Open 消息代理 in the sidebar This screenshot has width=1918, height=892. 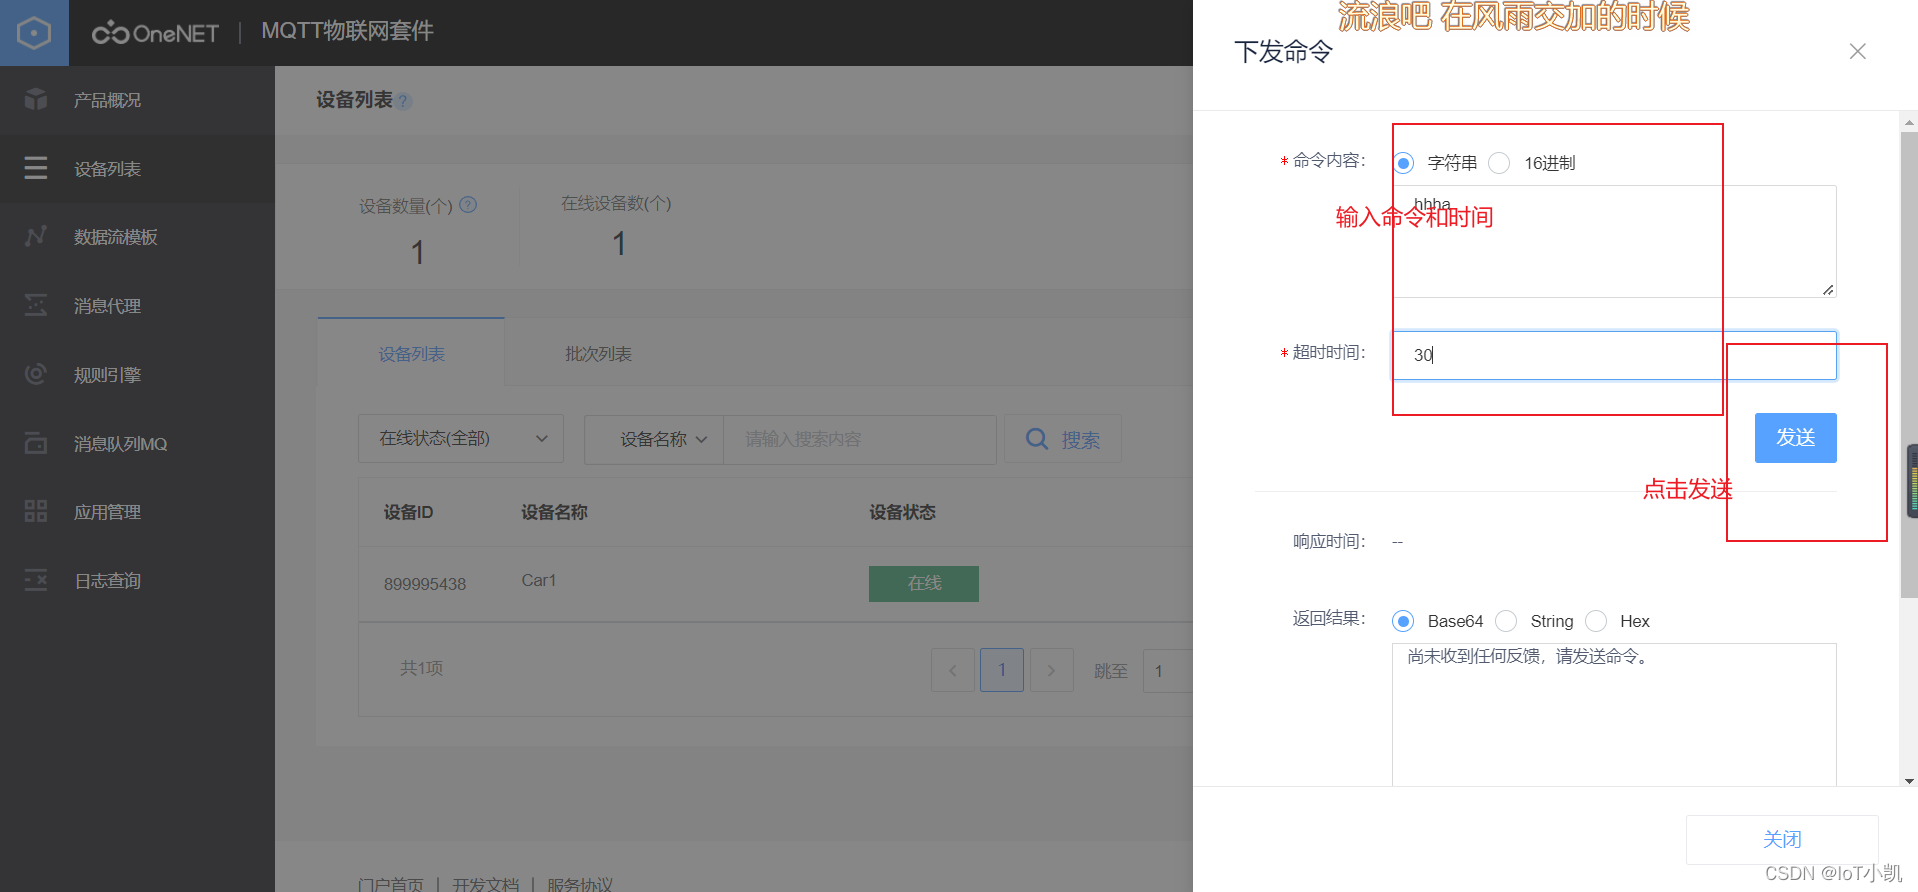click(x=137, y=306)
